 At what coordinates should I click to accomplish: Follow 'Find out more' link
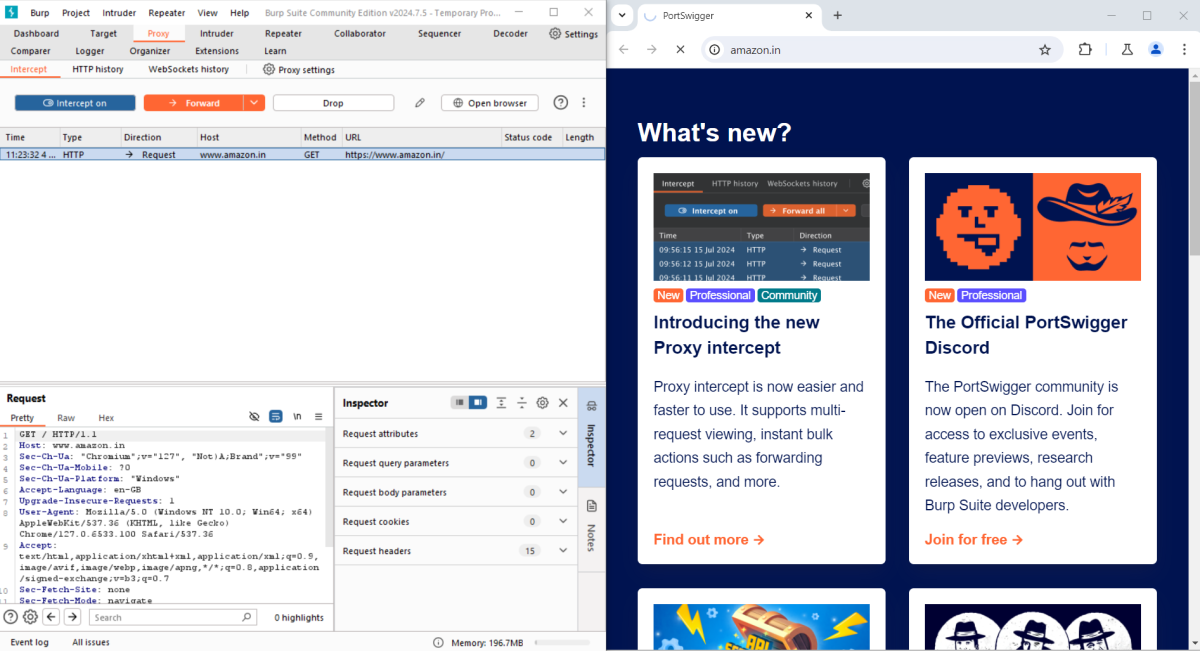(709, 539)
